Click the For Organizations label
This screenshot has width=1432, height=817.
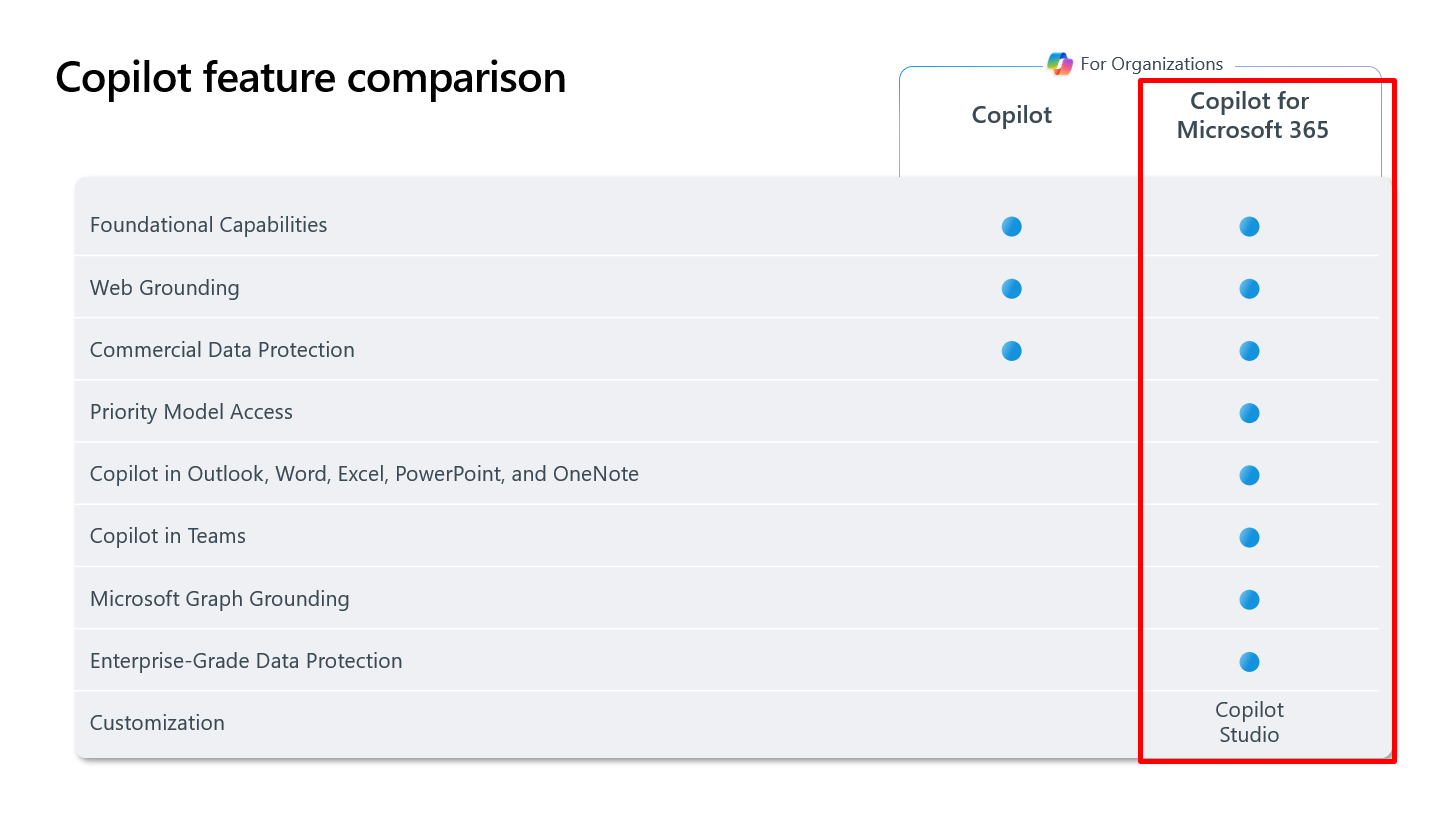point(1151,64)
